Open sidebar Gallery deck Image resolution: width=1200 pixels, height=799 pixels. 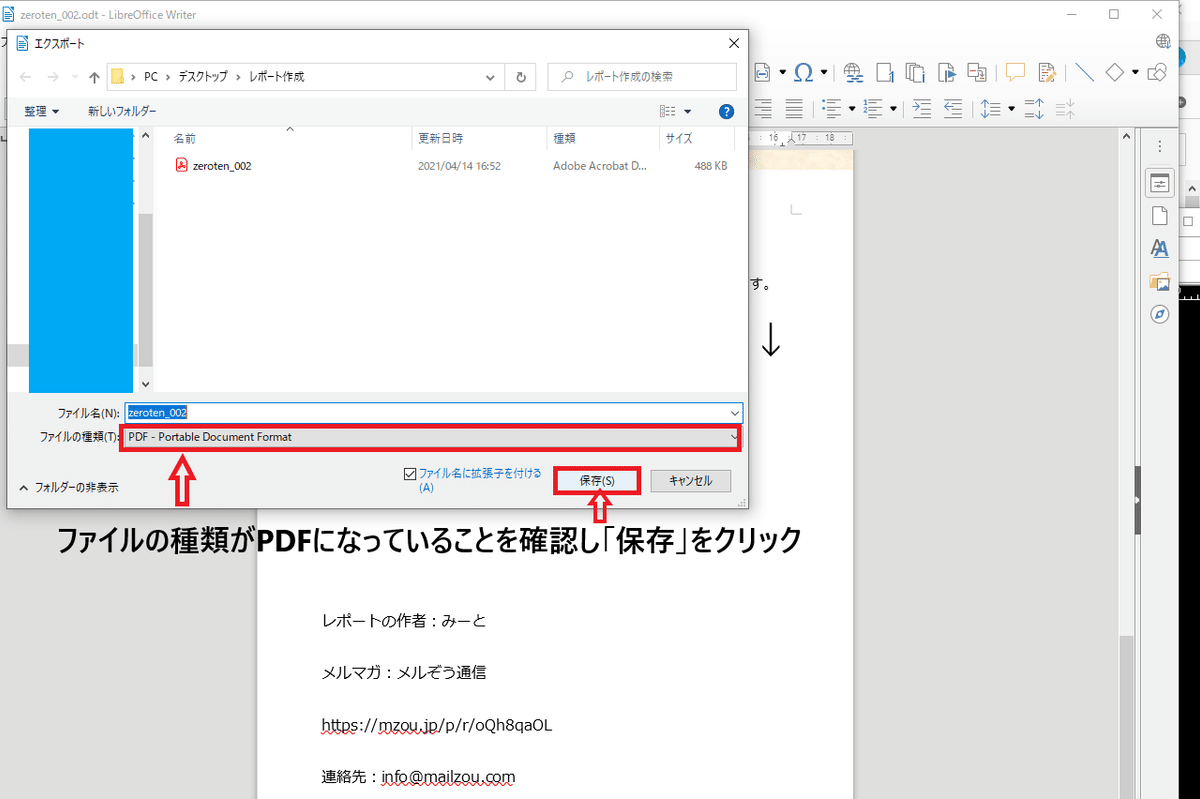tap(1159, 281)
